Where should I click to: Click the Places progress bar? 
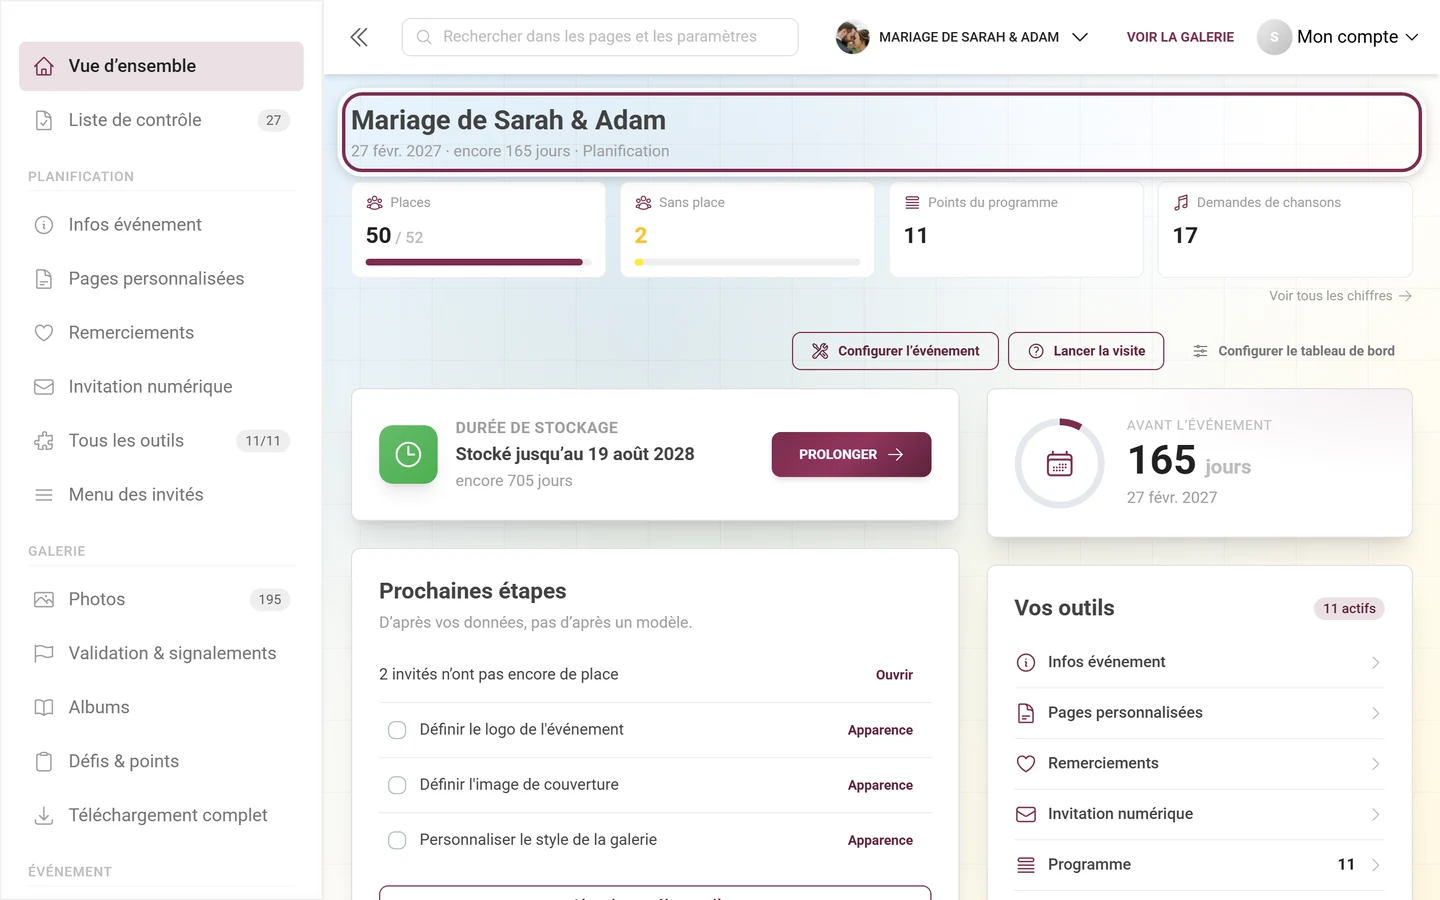tap(479, 262)
